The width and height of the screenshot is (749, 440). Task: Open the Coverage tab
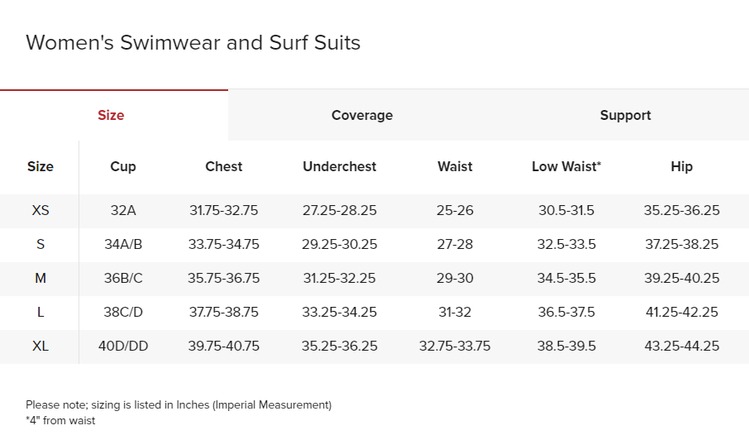click(362, 115)
